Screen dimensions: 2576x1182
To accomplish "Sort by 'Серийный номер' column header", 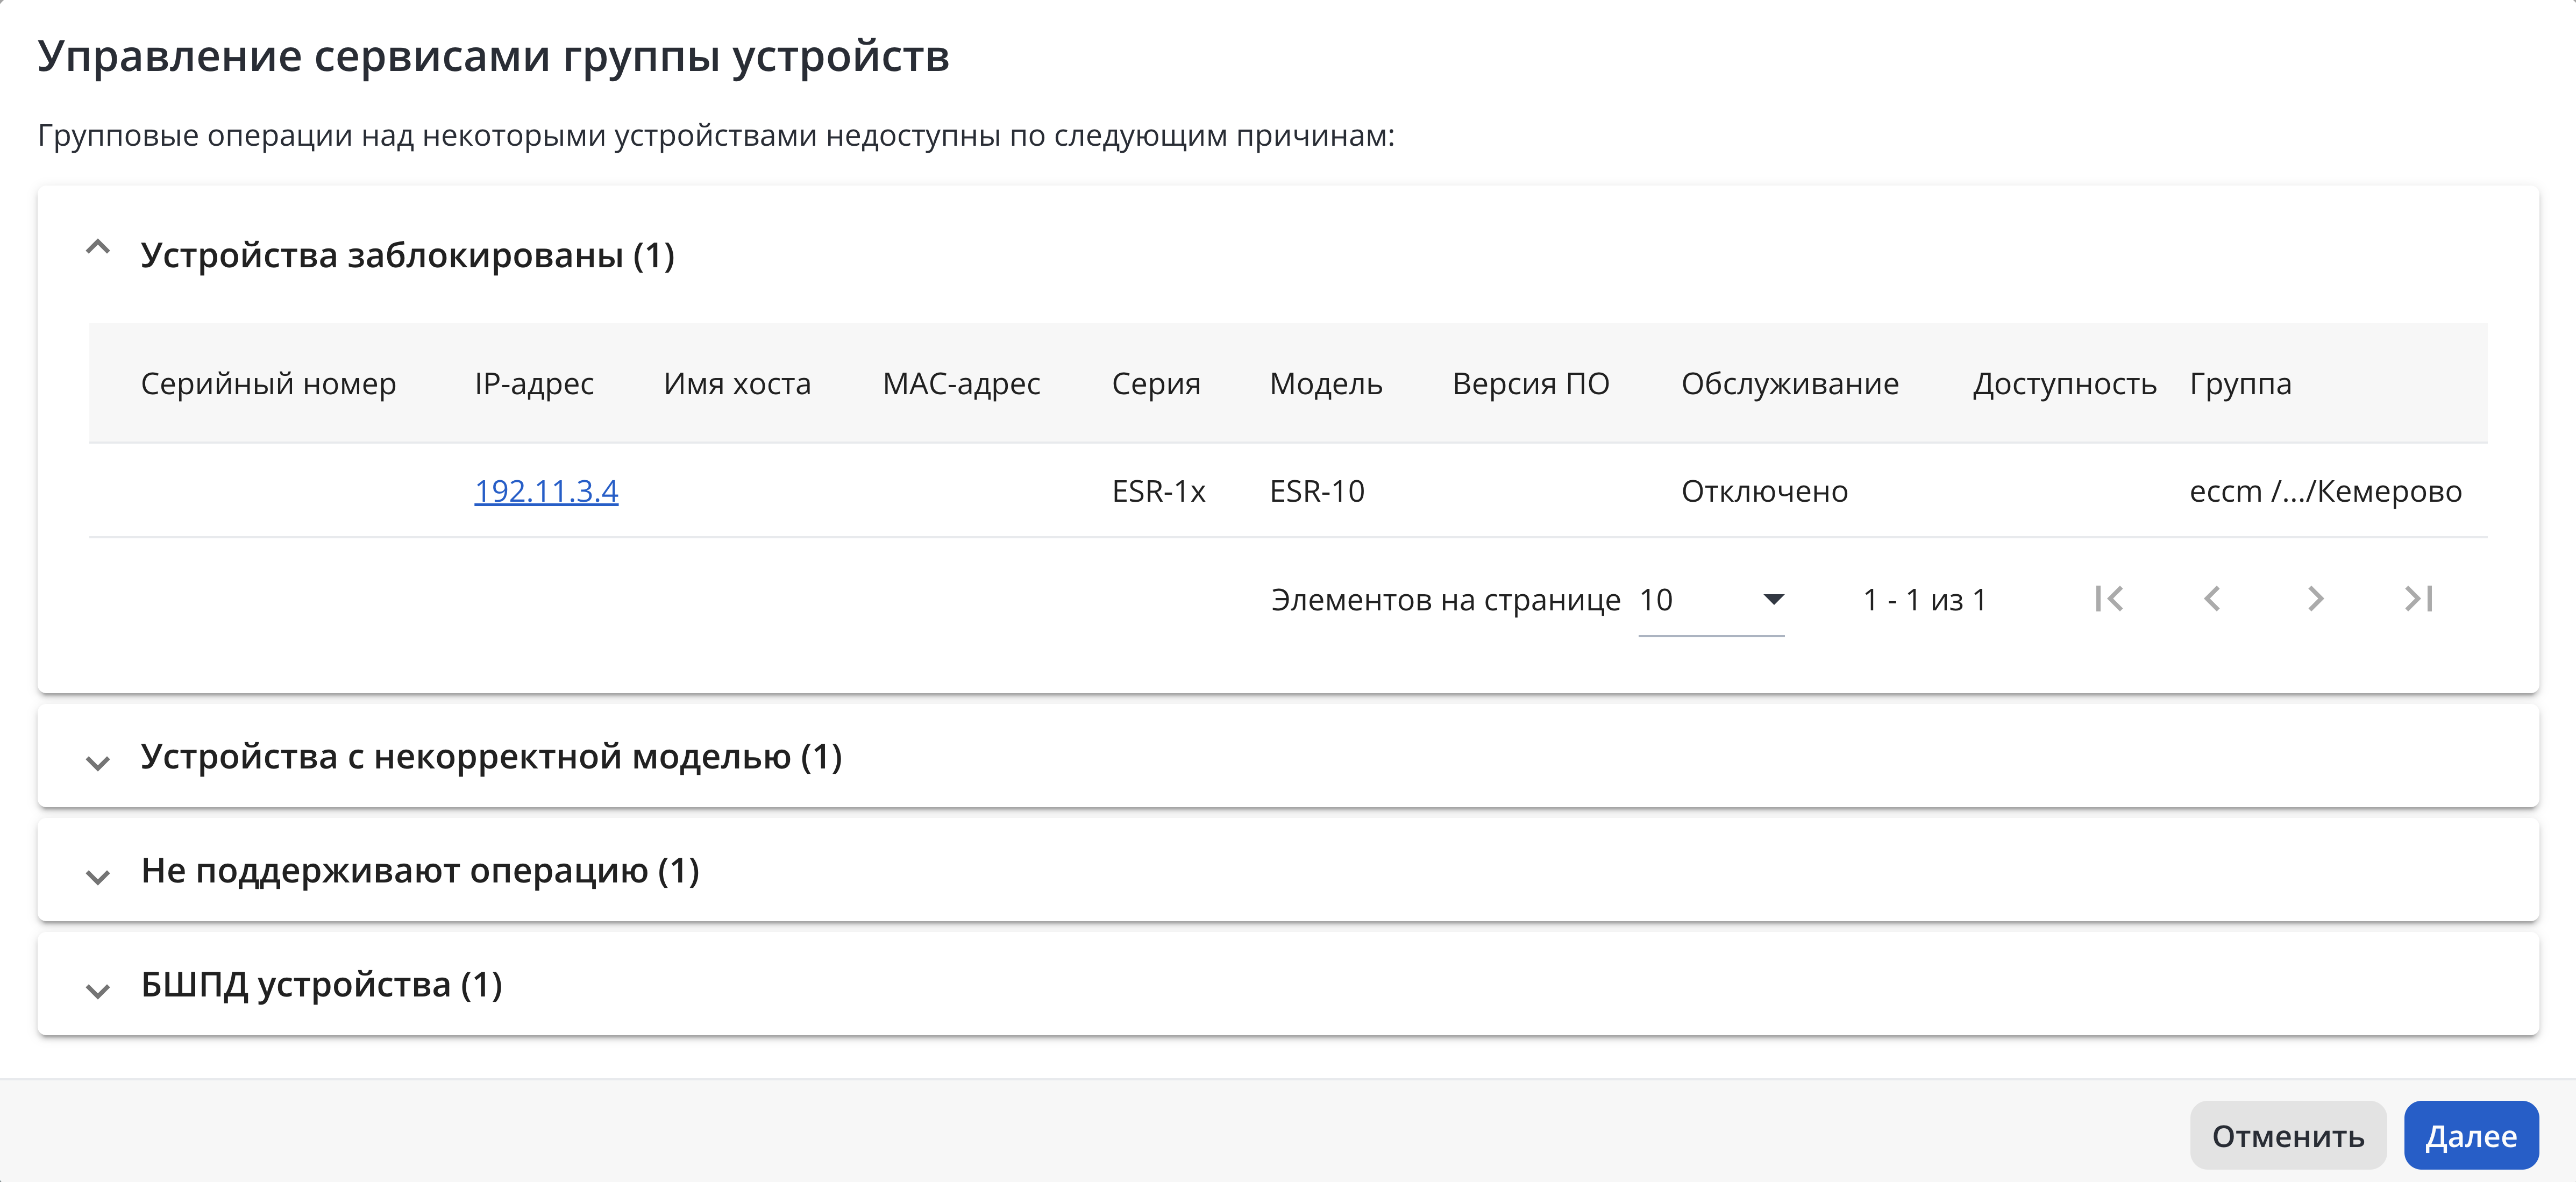I will pyautogui.click(x=268, y=384).
